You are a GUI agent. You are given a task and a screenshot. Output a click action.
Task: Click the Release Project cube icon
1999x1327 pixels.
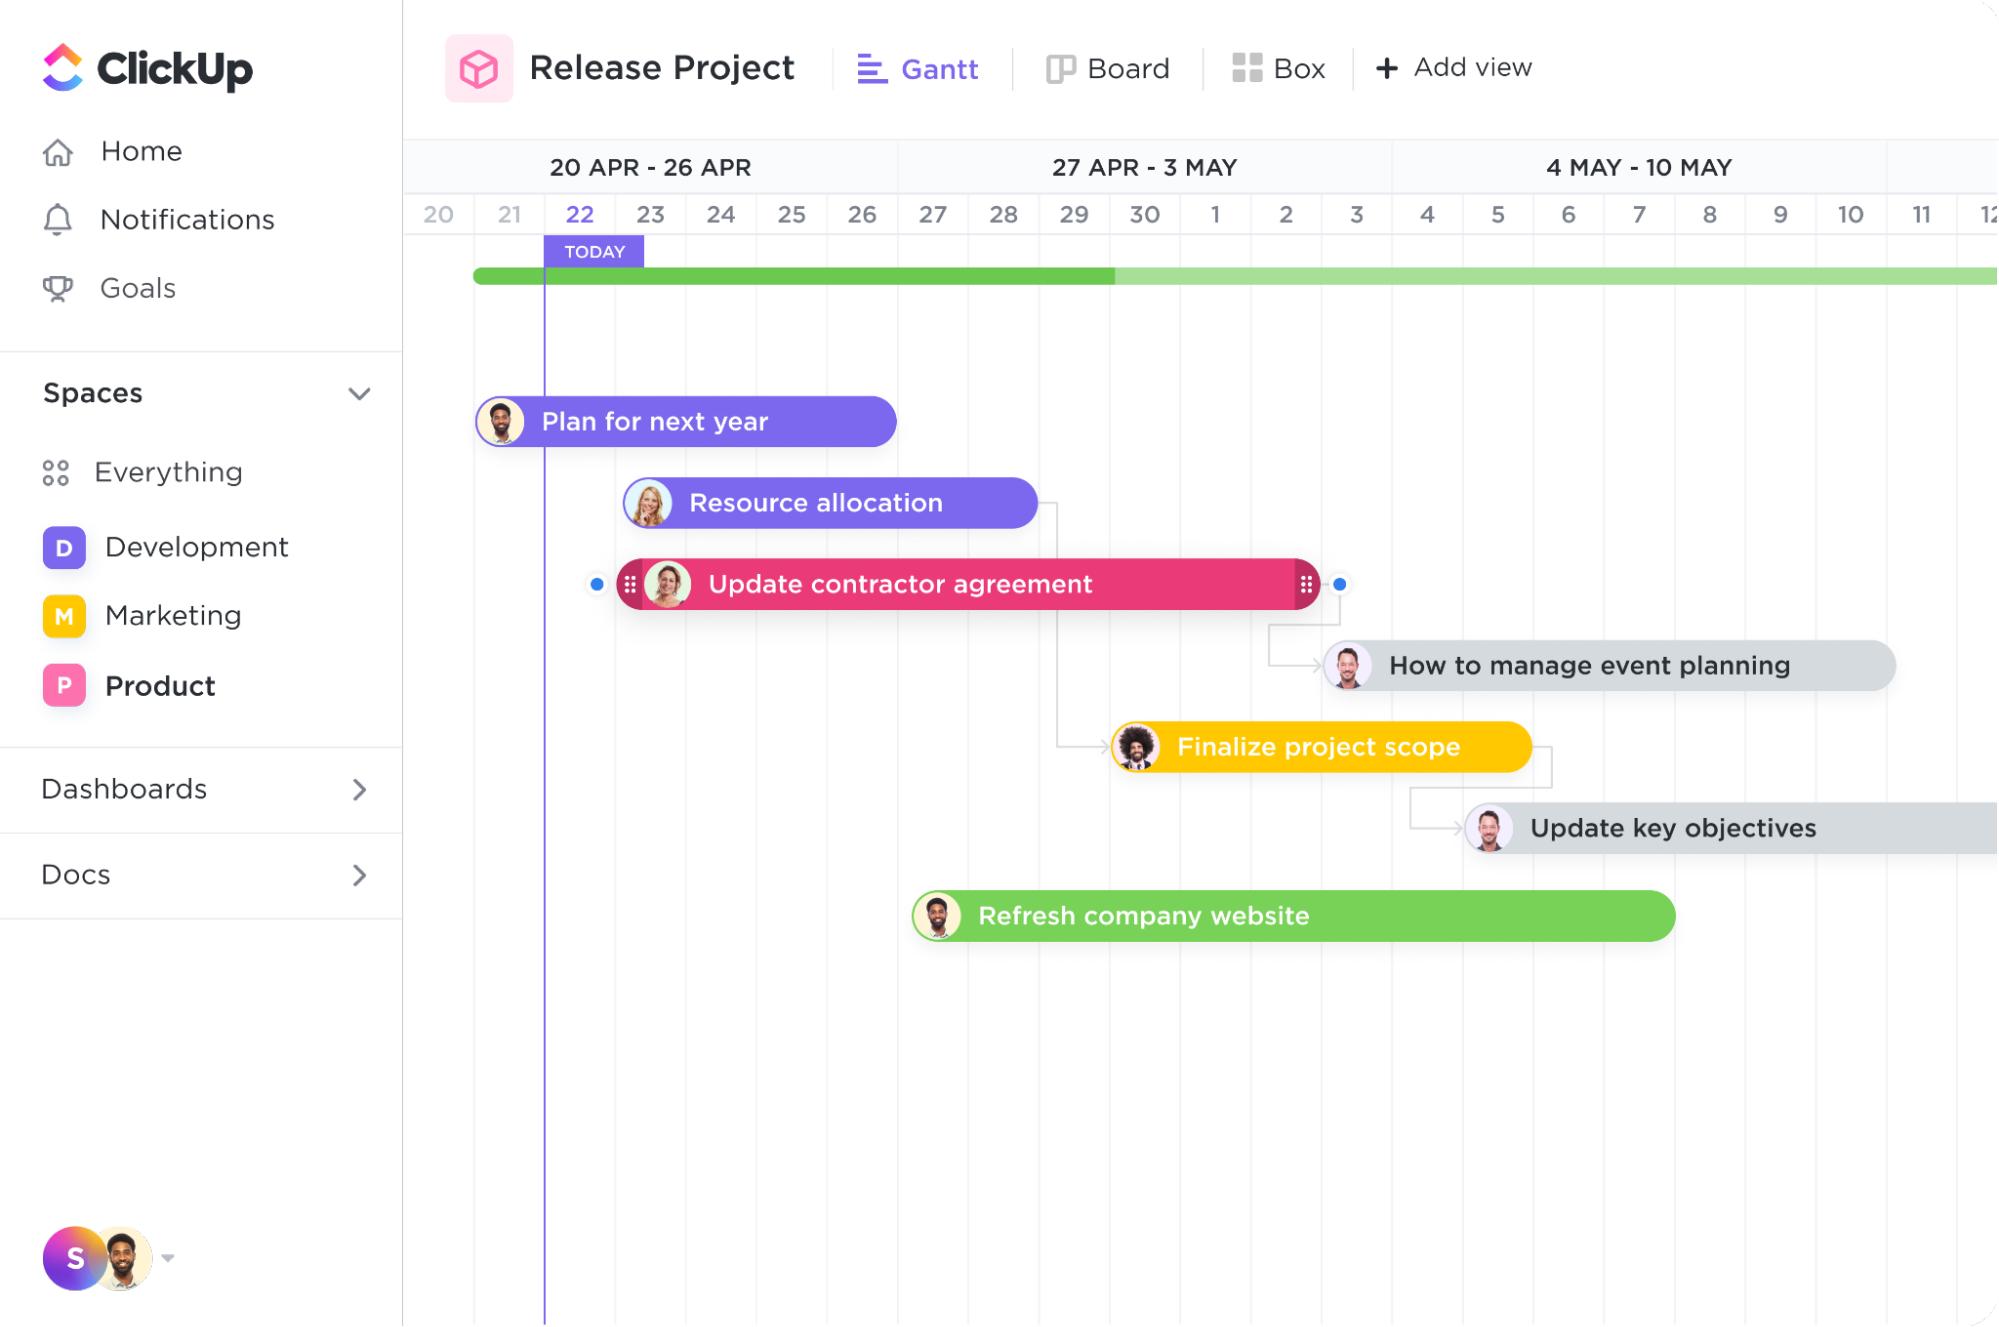[x=479, y=69]
